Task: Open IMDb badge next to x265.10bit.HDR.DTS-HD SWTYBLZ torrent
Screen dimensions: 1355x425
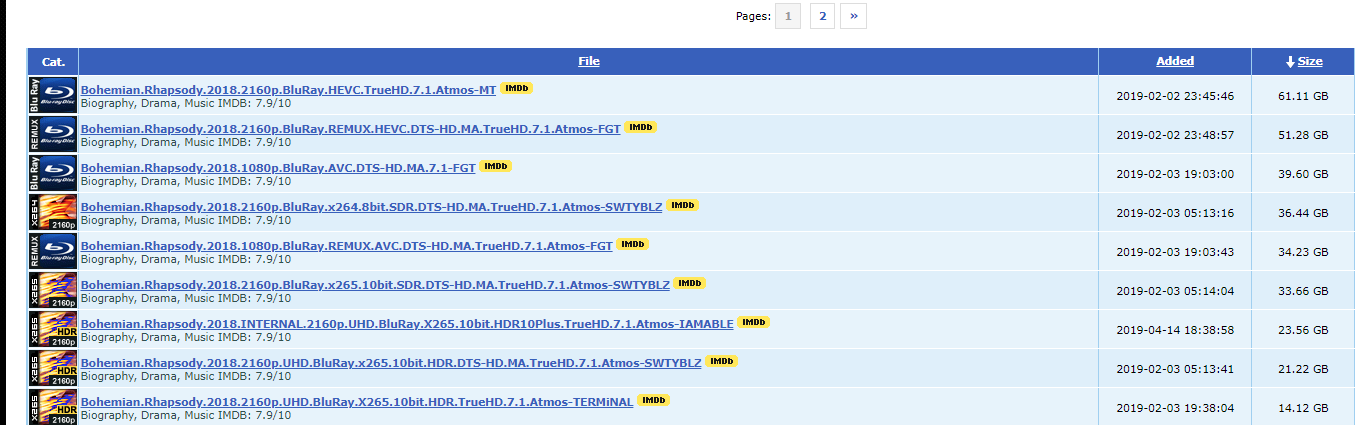Action: pyautogui.click(x=722, y=361)
